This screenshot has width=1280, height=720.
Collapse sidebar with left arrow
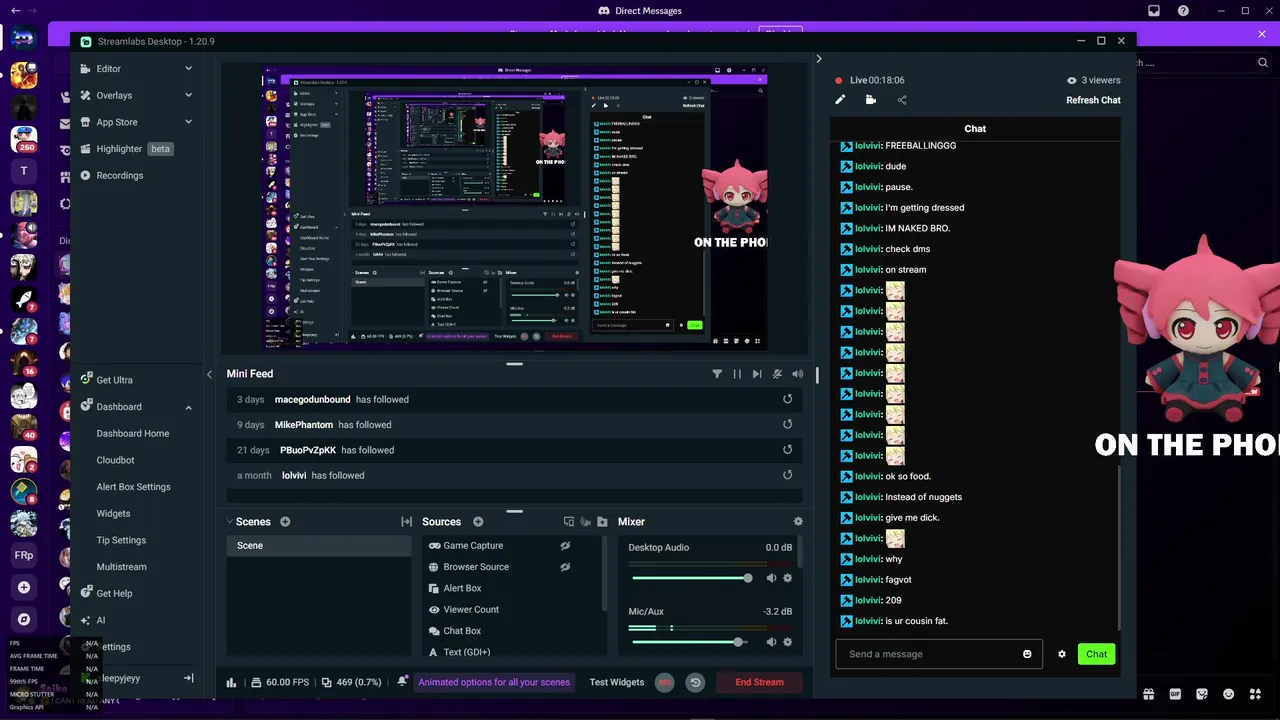click(209, 374)
